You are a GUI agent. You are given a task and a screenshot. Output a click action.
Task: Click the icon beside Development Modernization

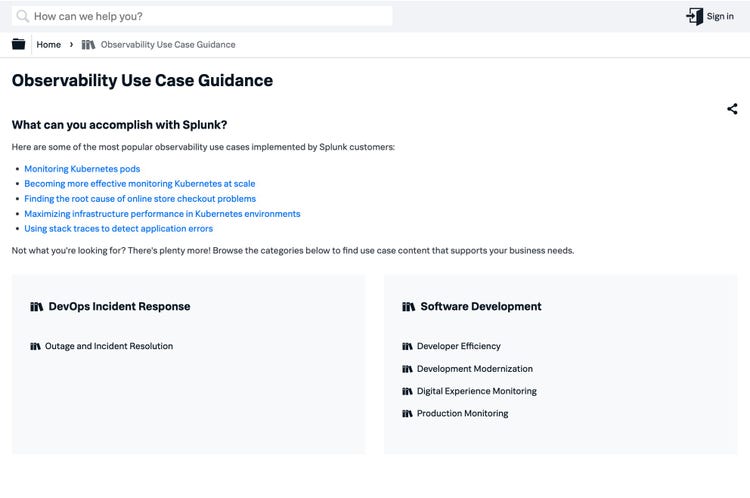[407, 369]
